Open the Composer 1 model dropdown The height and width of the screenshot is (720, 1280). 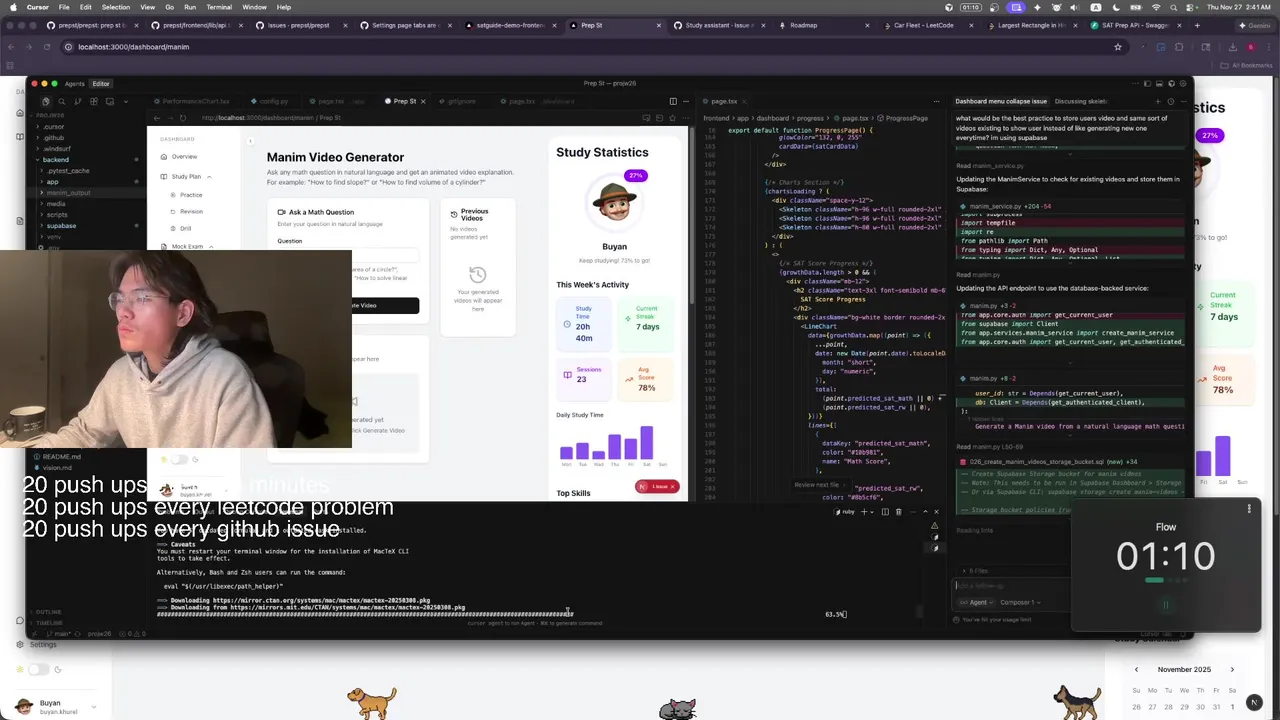point(1021,603)
